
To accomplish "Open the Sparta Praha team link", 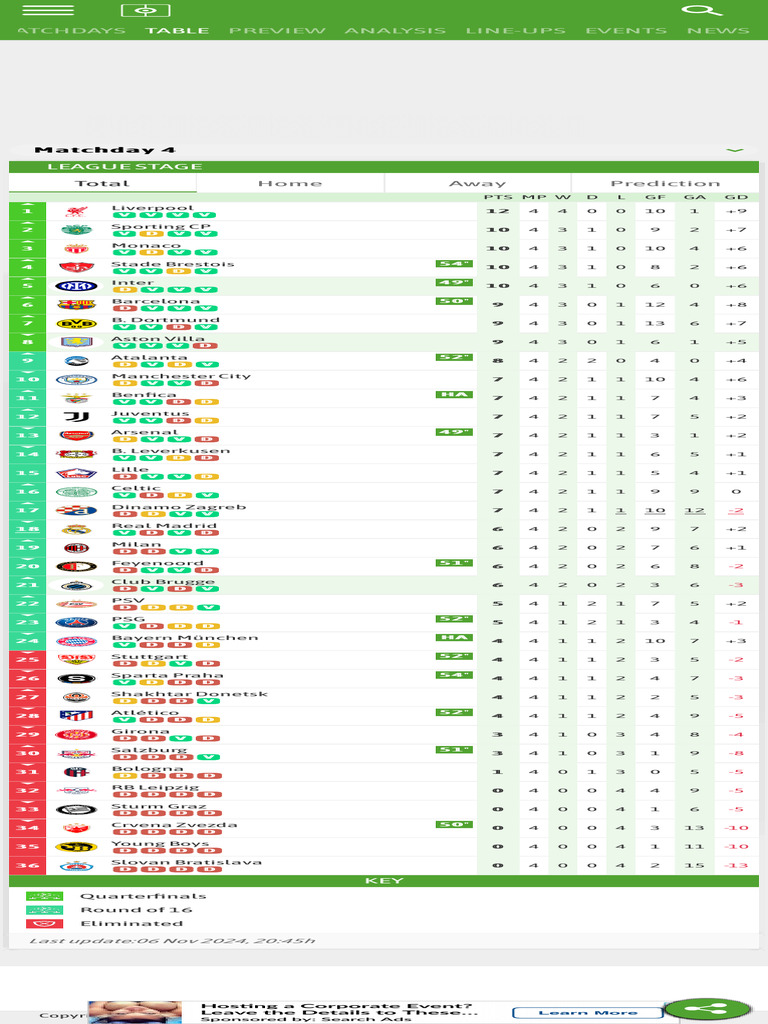I will pyautogui.click(x=167, y=675).
